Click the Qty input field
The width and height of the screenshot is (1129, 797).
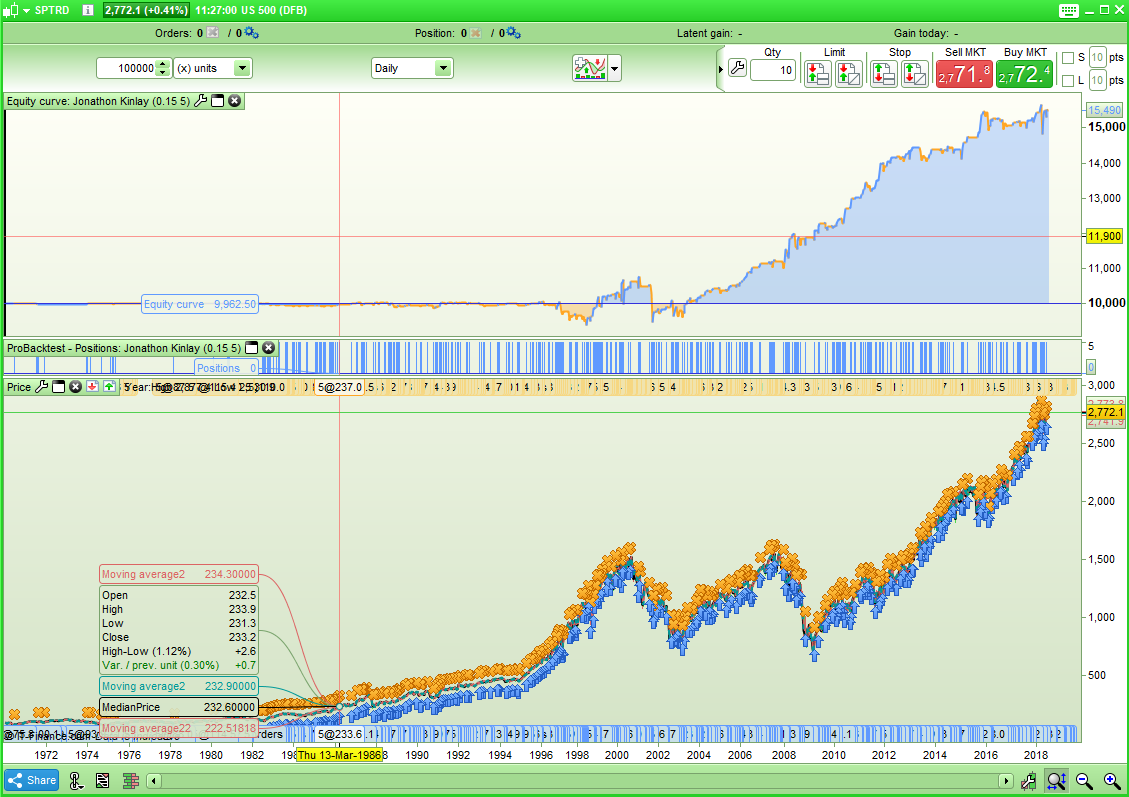click(773, 71)
